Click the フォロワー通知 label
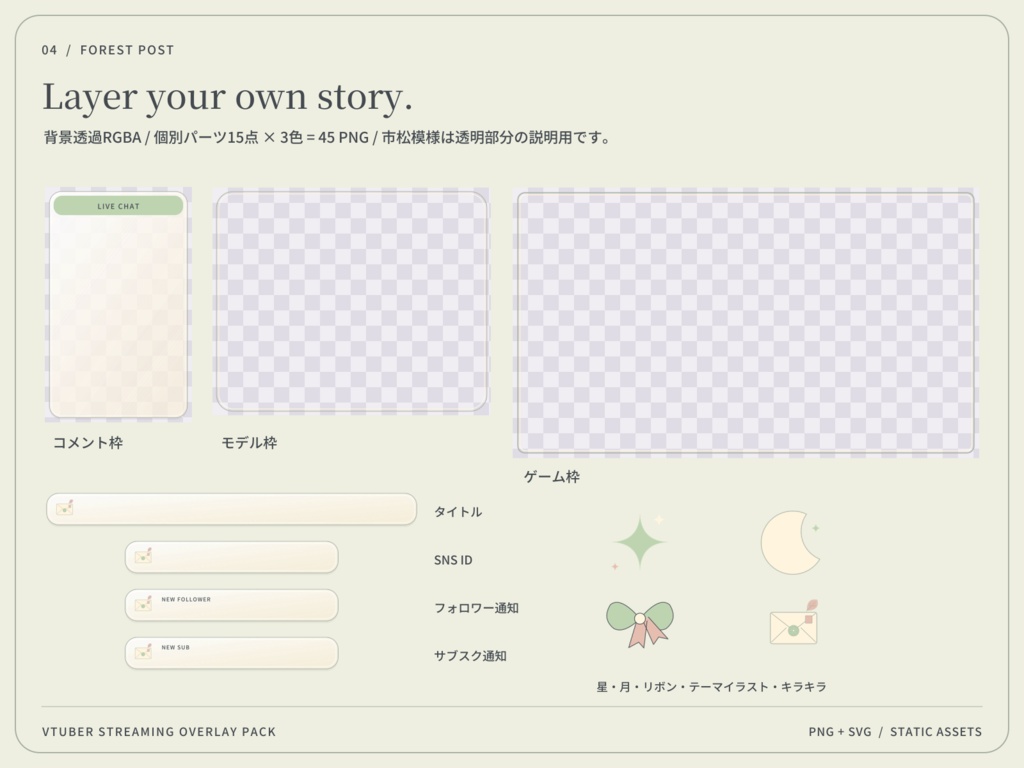The height and width of the screenshot is (768, 1024). pyautogui.click(x=476, y=608)
